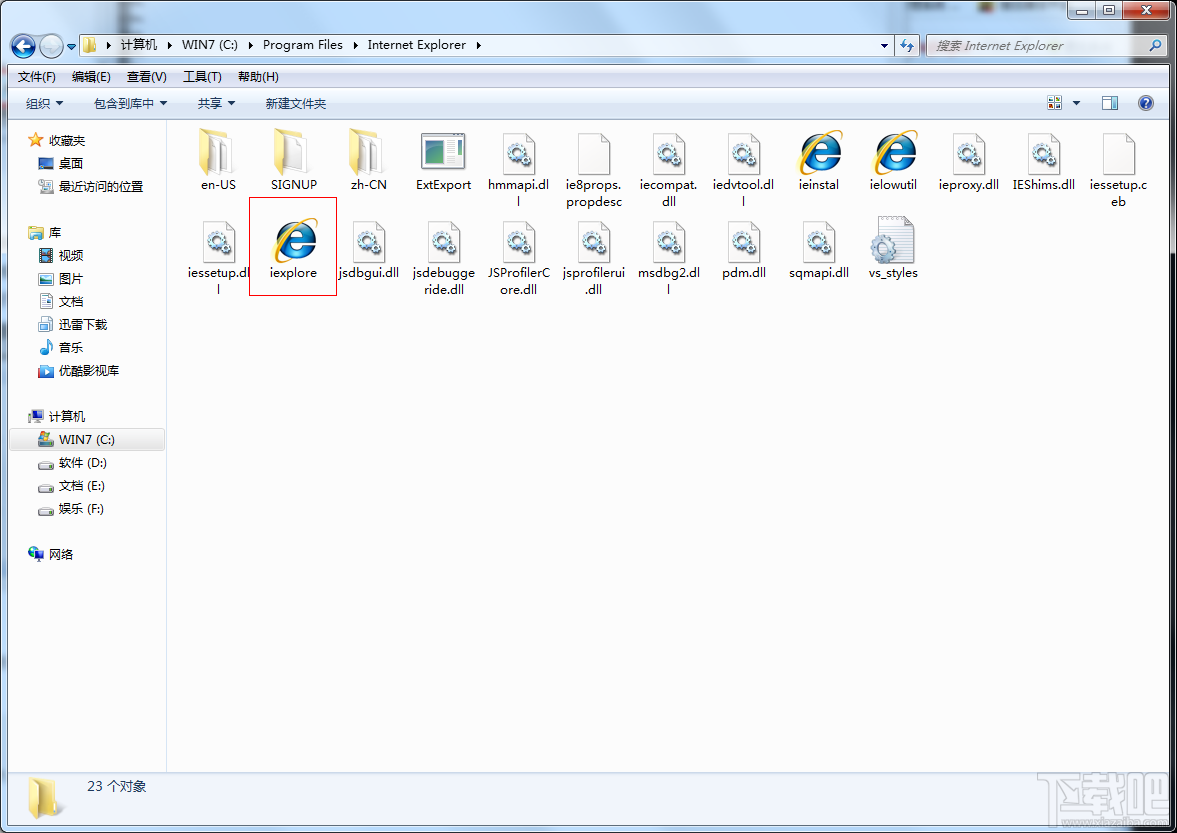Open the change view options arrow
1177x833 pixels.
1076,104
